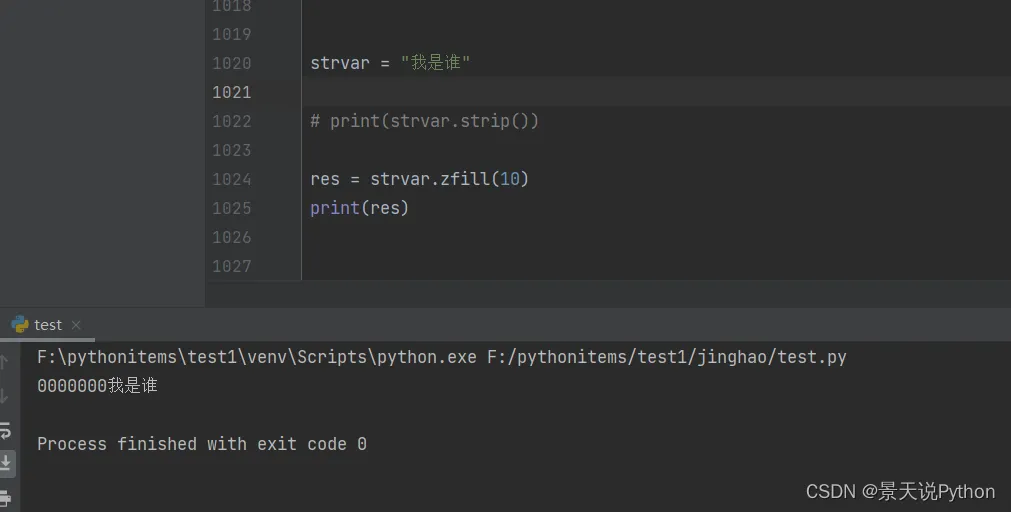Viewport: 1011px width, 512px height.
Task: Close the test run tab
Action: point(76,324)
